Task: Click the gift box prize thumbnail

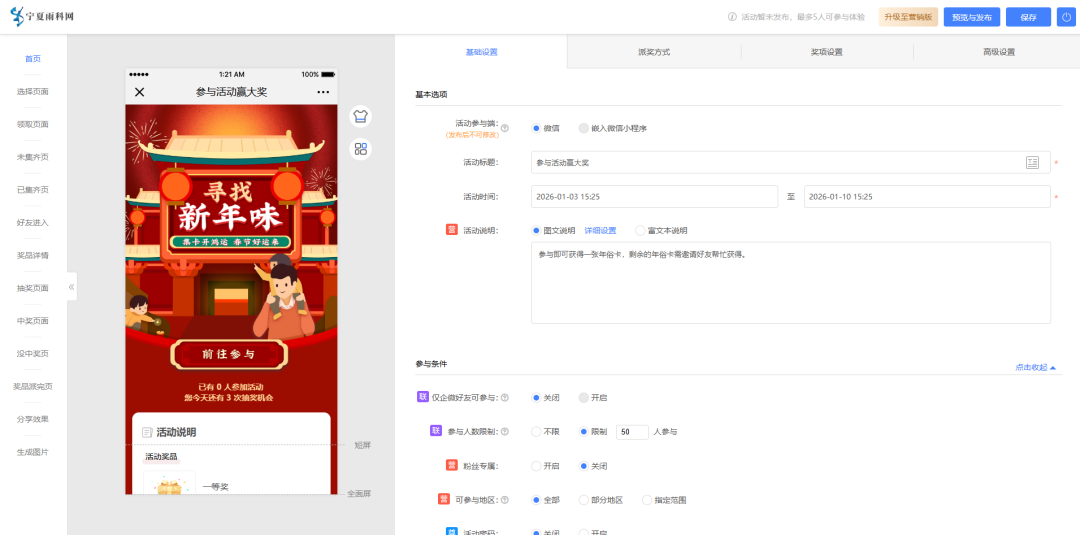Action: coord(169,483)
